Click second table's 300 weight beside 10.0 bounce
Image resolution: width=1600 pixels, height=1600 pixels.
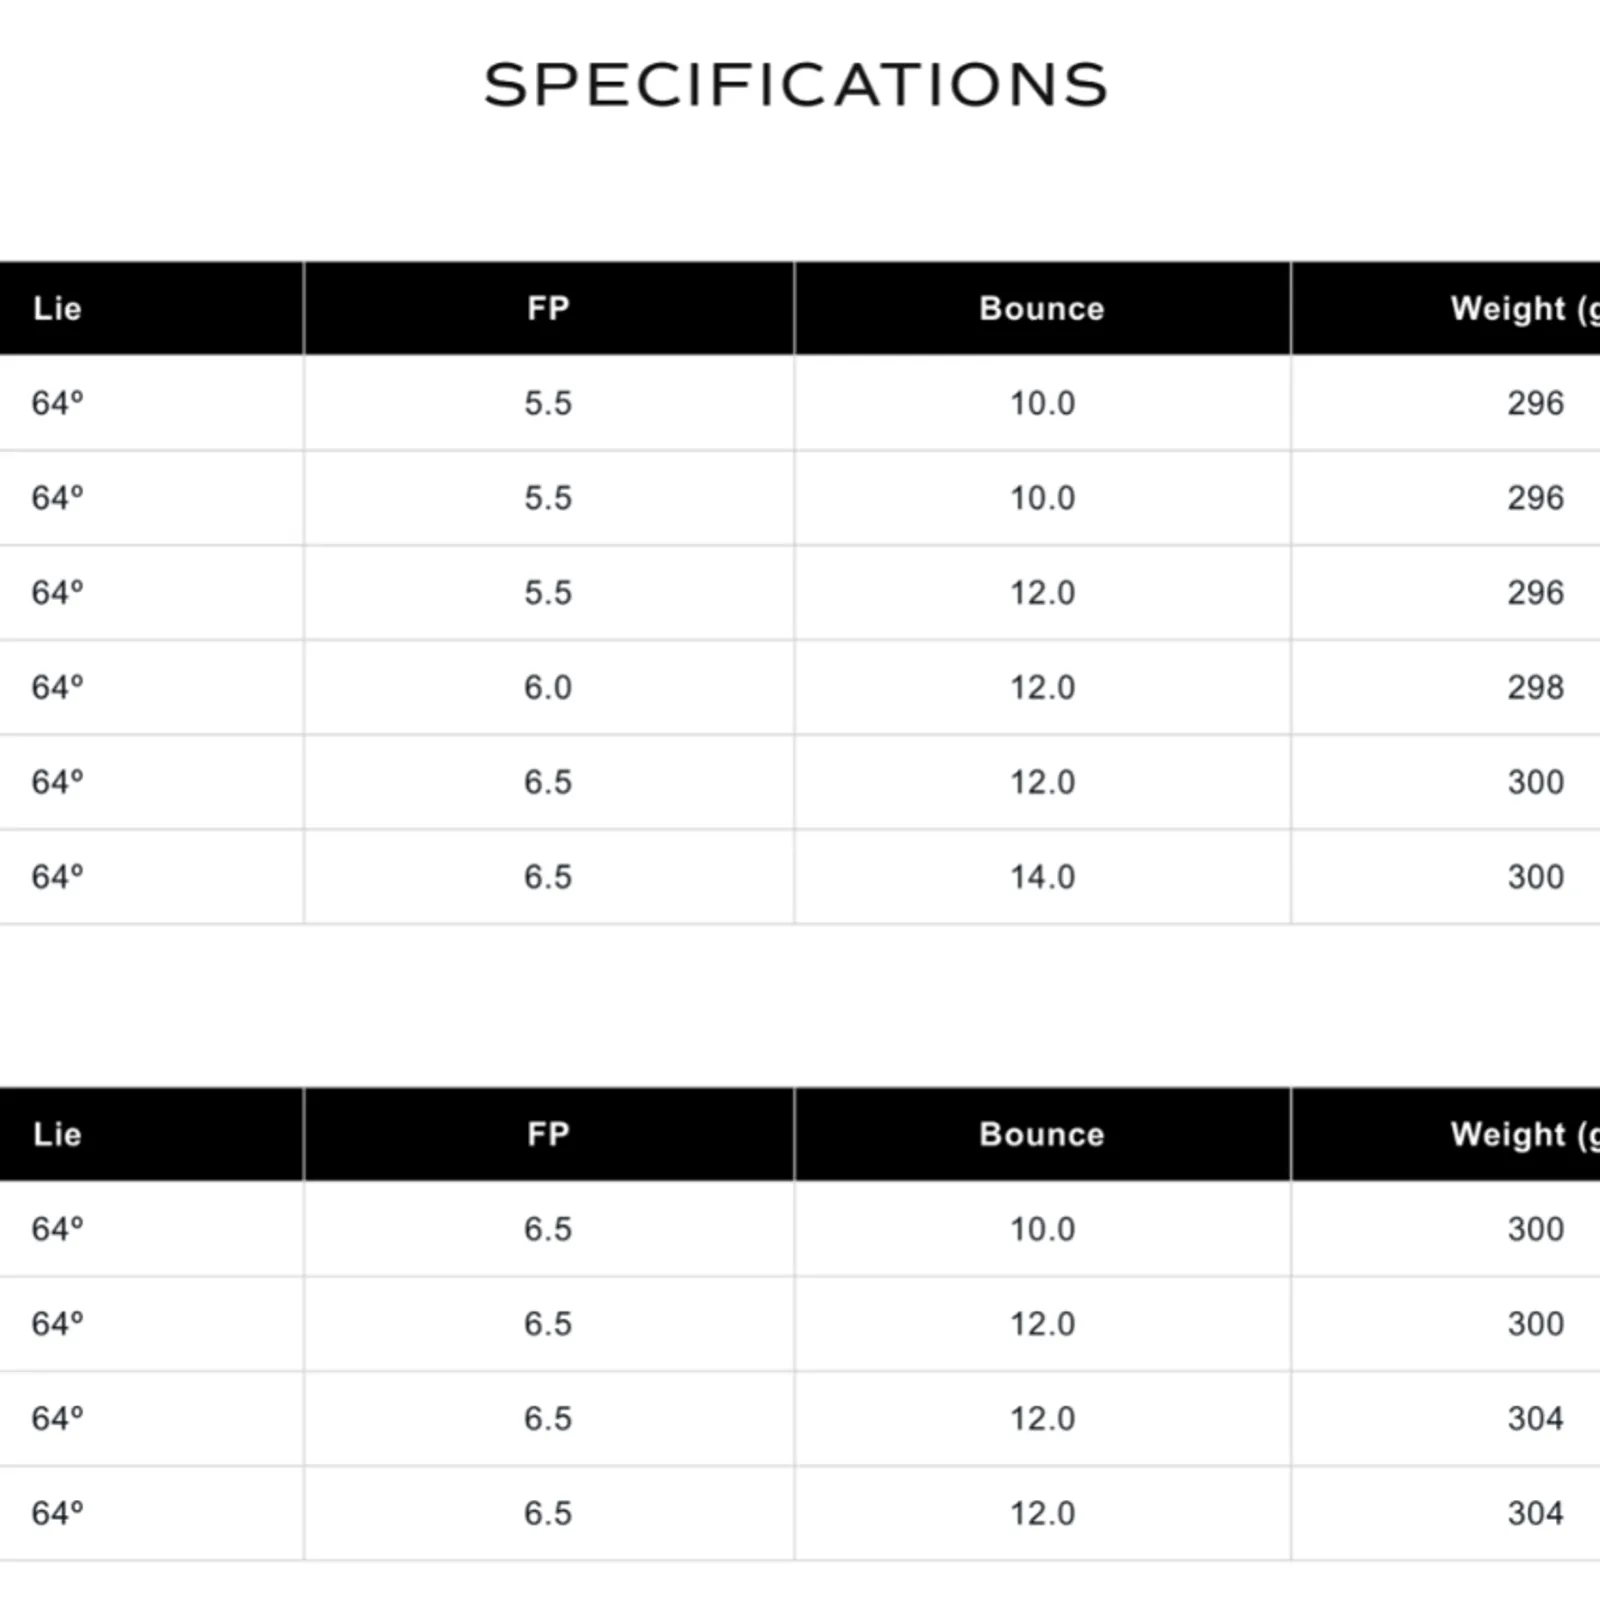1535,1229
